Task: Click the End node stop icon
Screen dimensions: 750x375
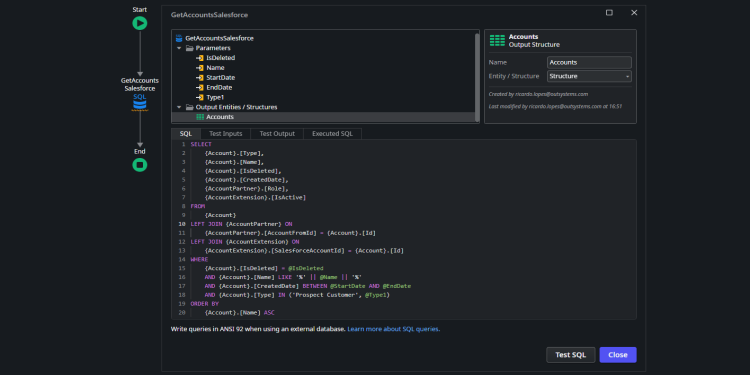Action: [140, 165]
